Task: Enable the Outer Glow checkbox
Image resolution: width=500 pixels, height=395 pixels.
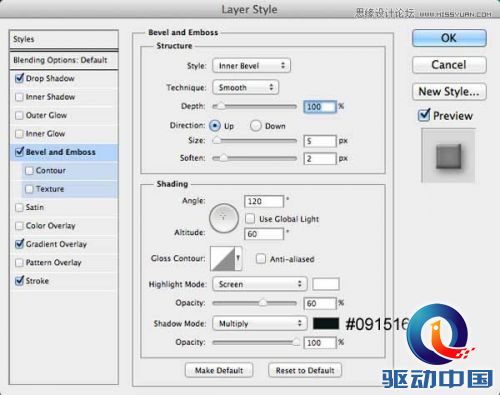Action: click(x=19, y=115)
